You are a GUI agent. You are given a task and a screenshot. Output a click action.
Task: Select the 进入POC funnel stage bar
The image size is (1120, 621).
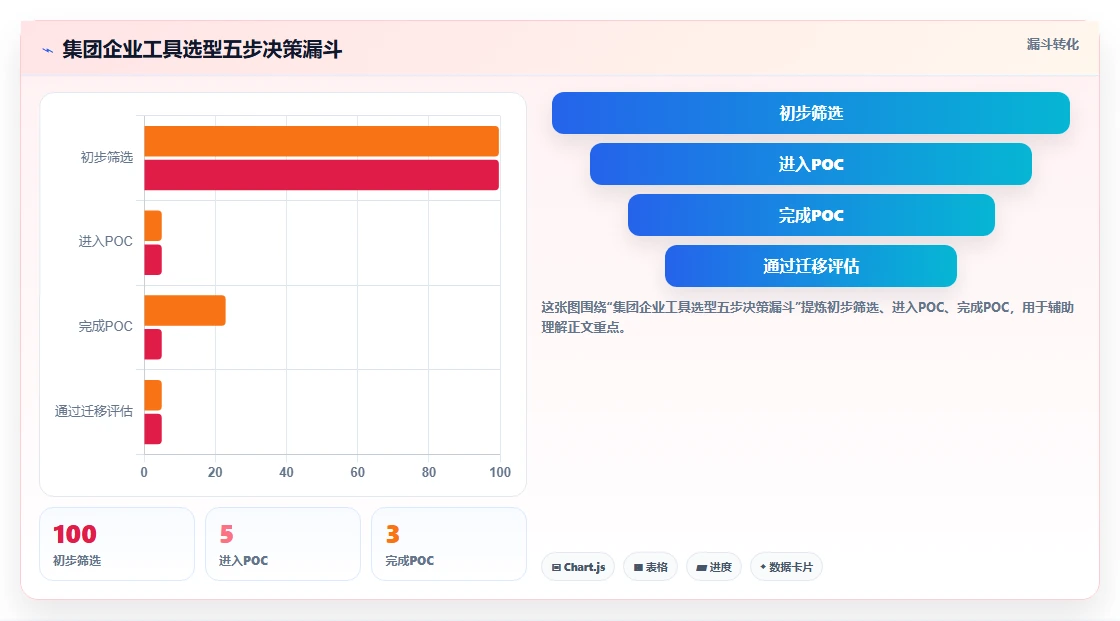(811, 164)
